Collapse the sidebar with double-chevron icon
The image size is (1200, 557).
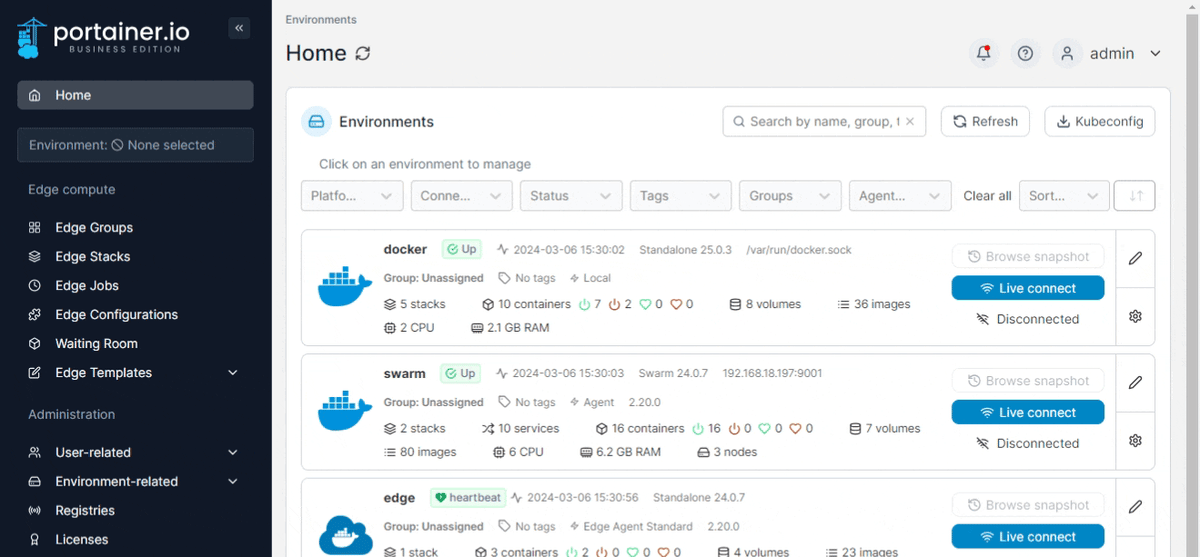239,29
